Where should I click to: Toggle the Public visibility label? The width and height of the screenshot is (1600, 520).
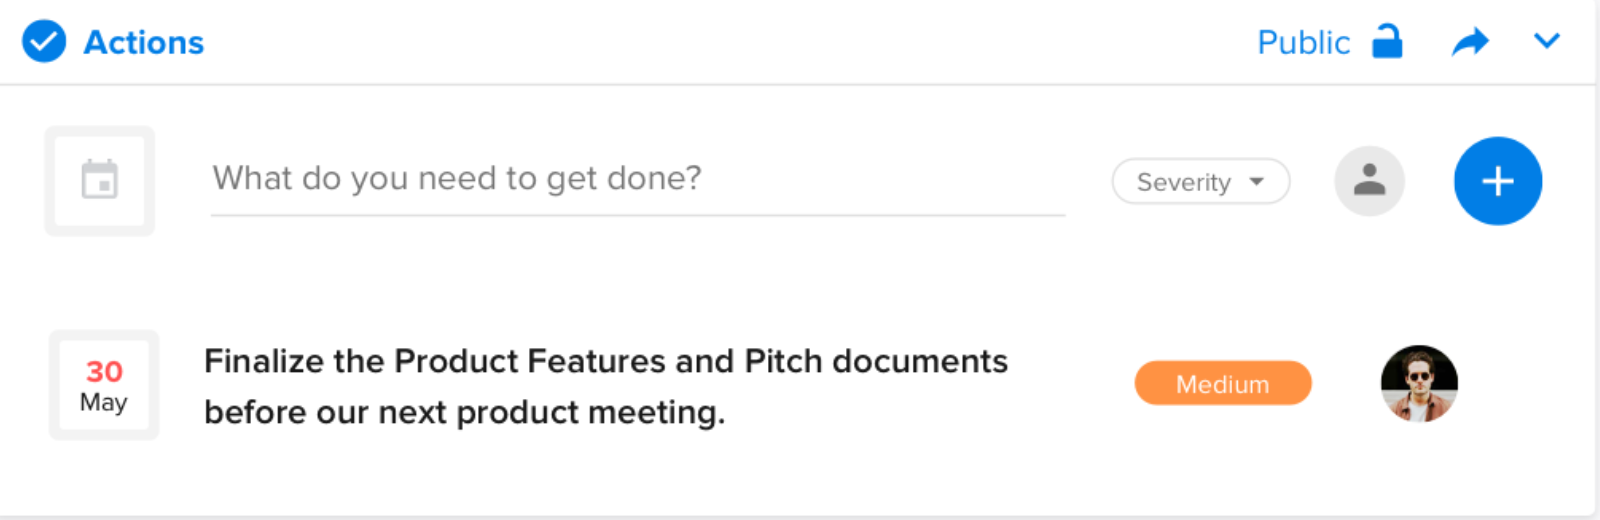(1303, 42)
